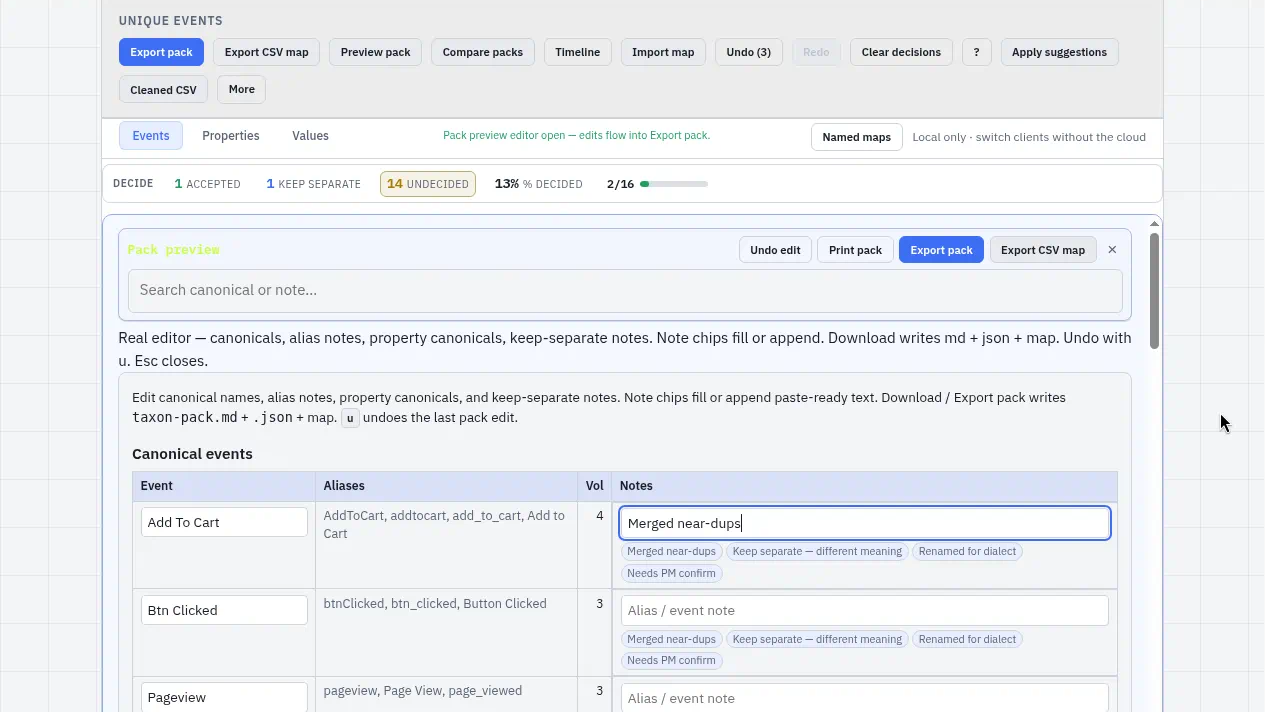The image size is (1265, 712).
Task: Click the scrollbar up arrow
Action: (x=1155, y=224)
